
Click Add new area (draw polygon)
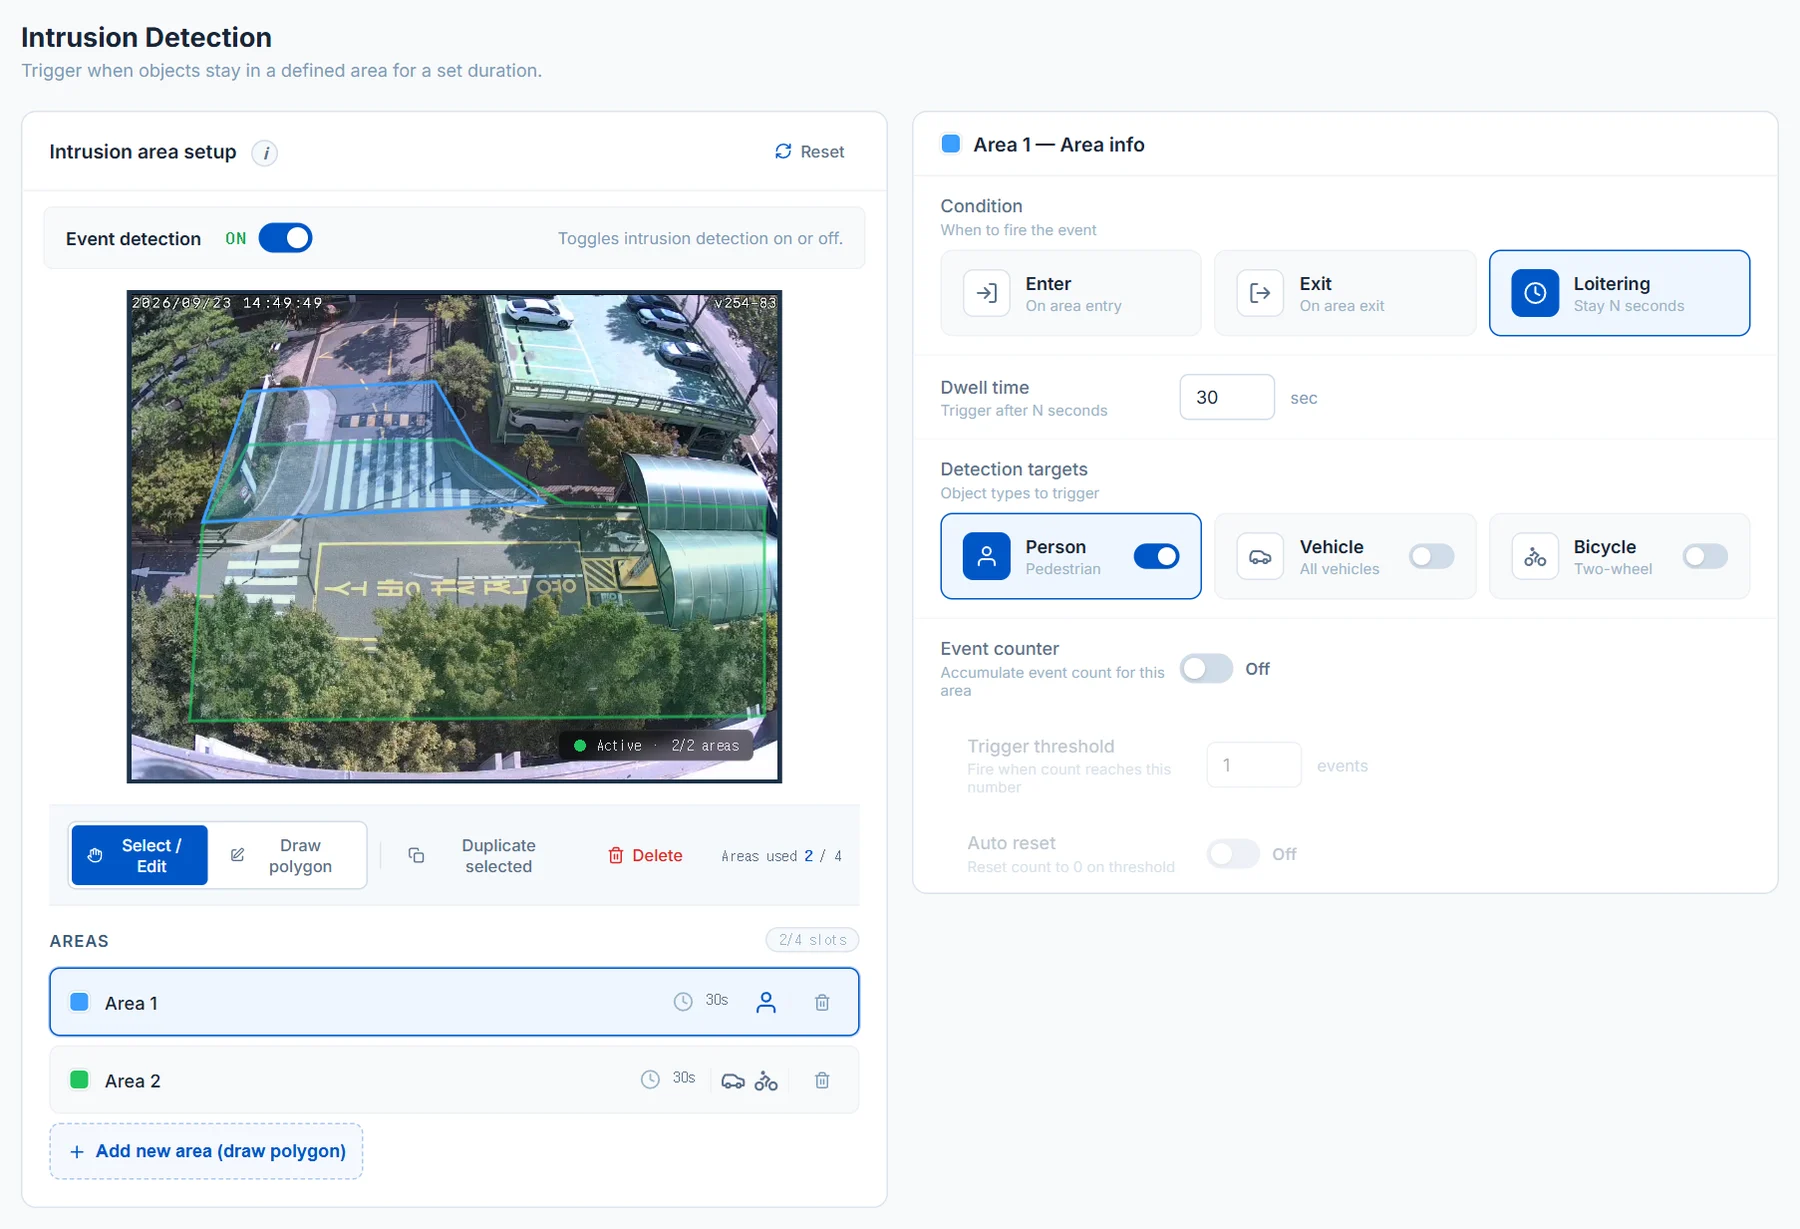206,1151
